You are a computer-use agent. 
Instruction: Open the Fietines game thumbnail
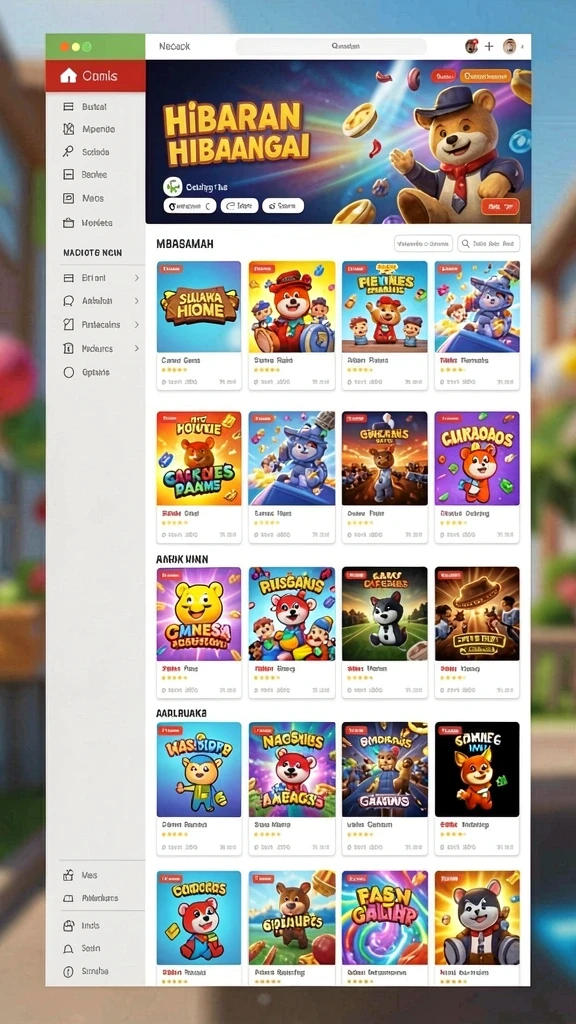tap(385, 307)
